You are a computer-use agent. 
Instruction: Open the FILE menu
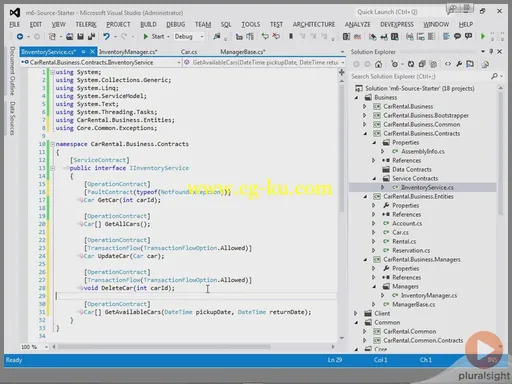pyautogui.click(x=15, y=24)
